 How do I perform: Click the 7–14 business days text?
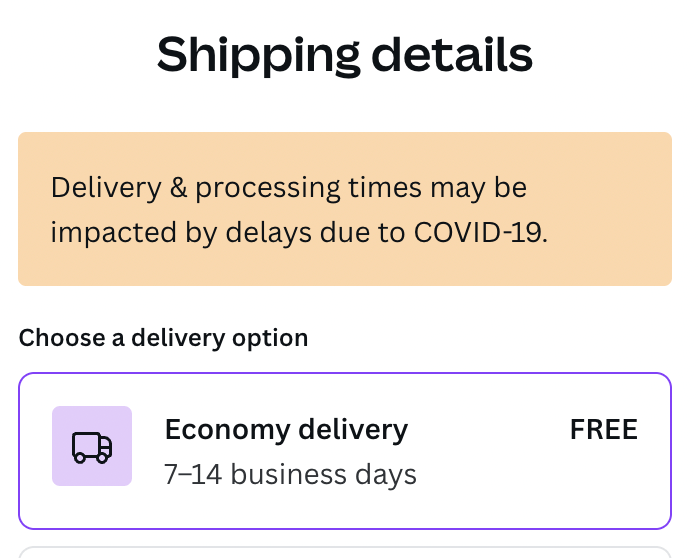point(290,474)
